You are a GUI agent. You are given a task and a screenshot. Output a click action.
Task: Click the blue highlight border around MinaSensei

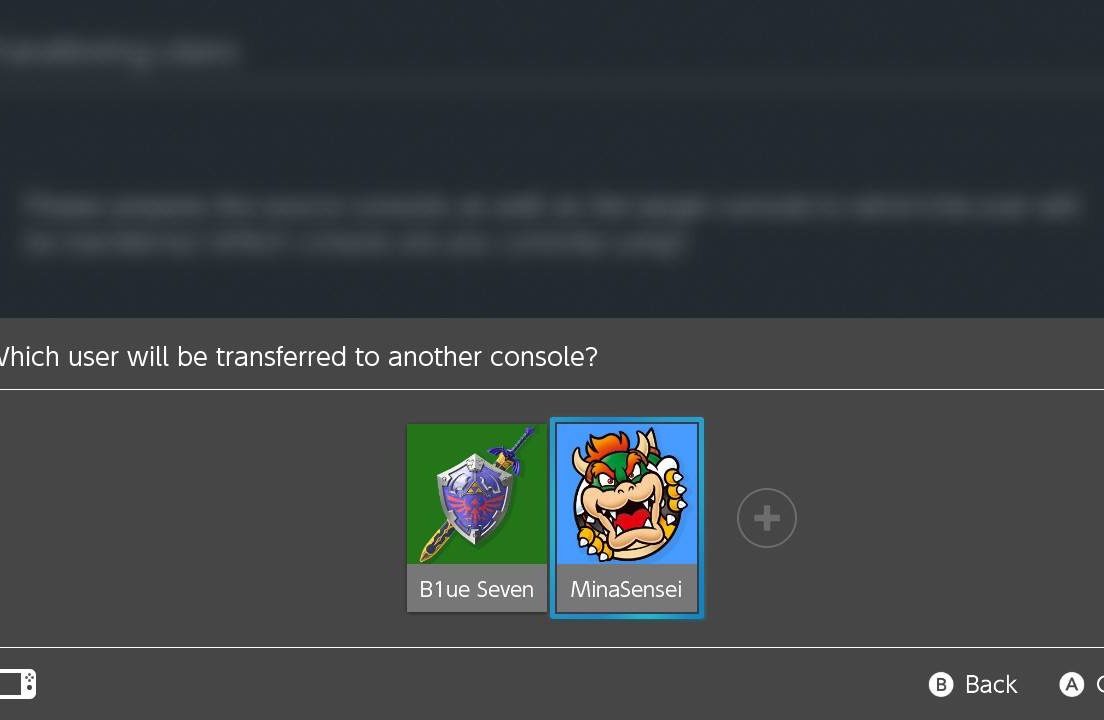[627, 421]
